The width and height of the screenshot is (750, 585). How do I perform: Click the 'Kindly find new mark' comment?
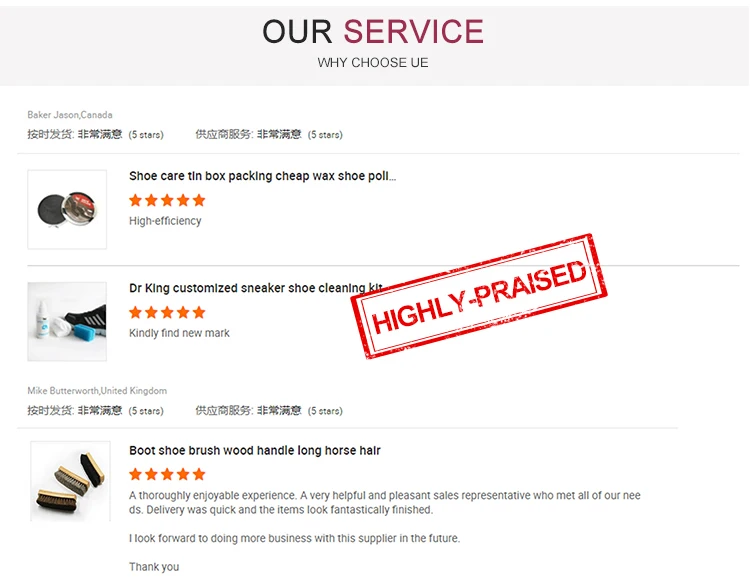click(x=179, y=333)
